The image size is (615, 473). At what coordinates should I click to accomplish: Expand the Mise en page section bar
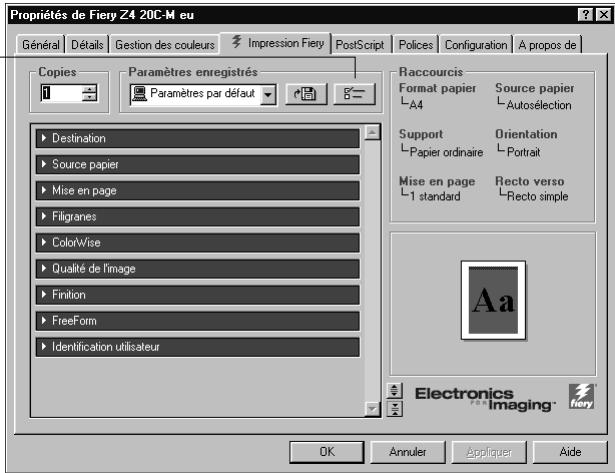[197, 191]
